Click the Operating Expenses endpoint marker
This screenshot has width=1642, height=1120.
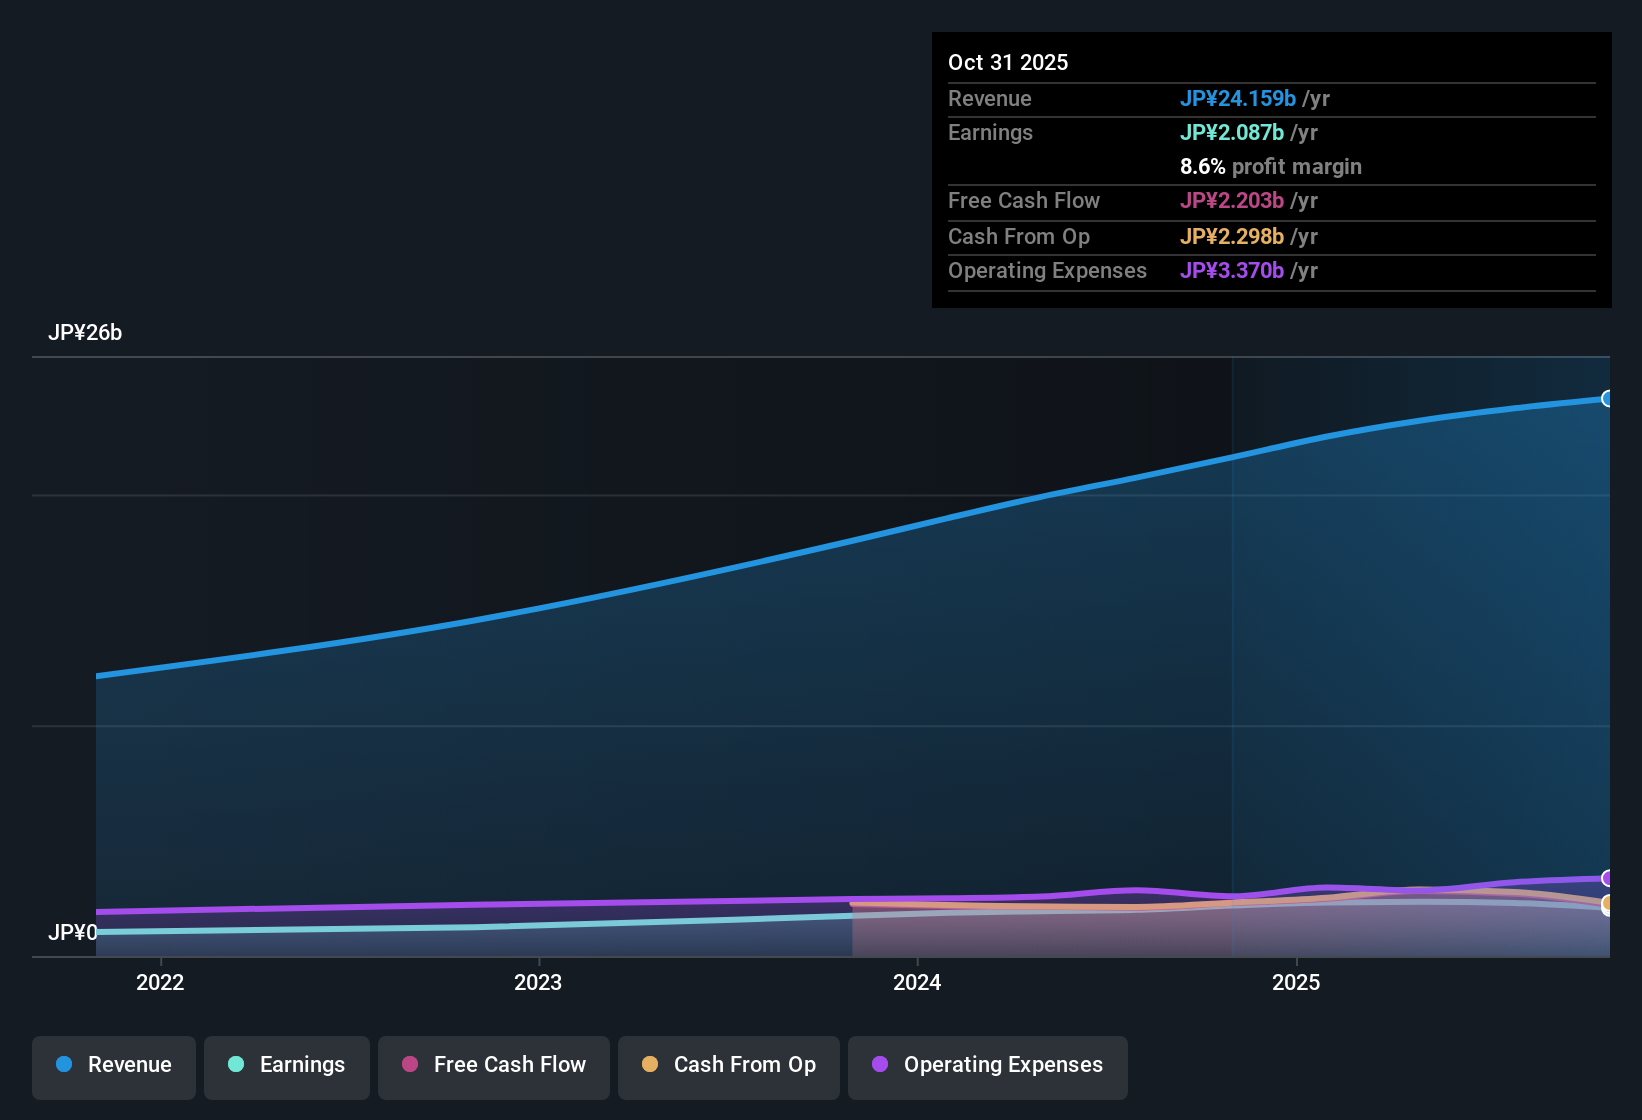[x=1607, y=878]
